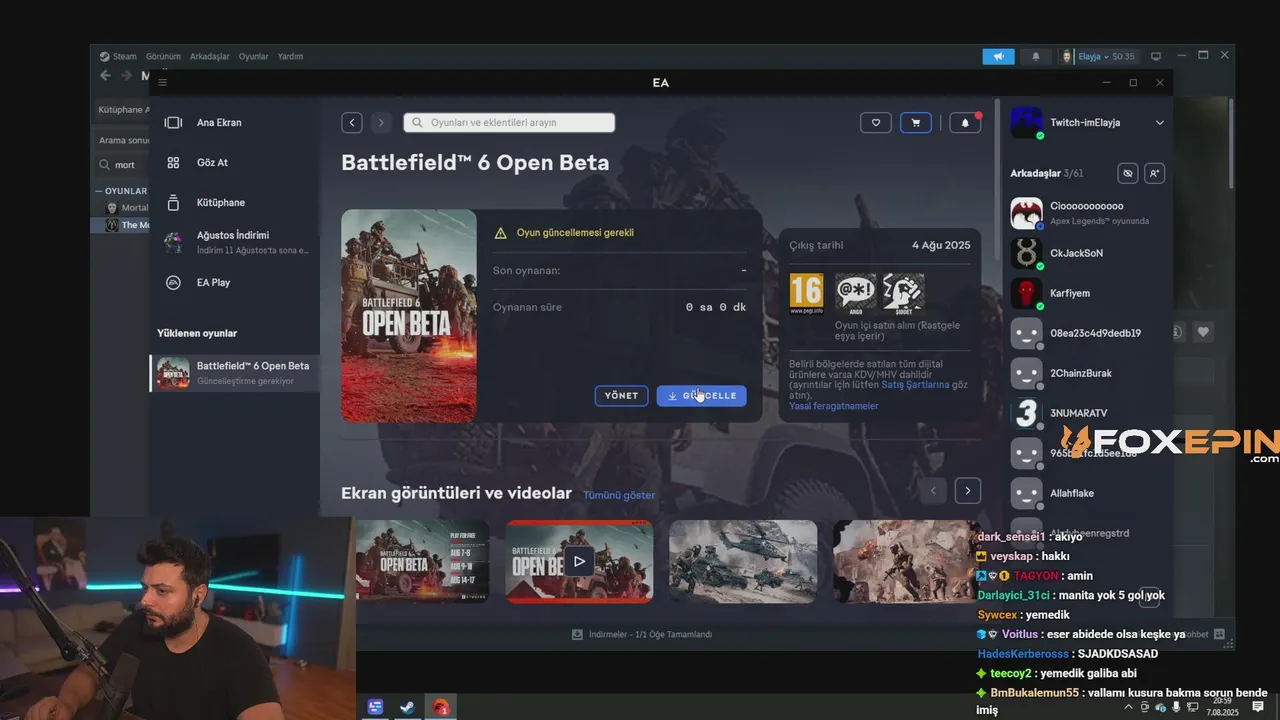Toggle friends visibility eye icon
The width and height of the screenshot is (1280, 720).
[1128, 173]
